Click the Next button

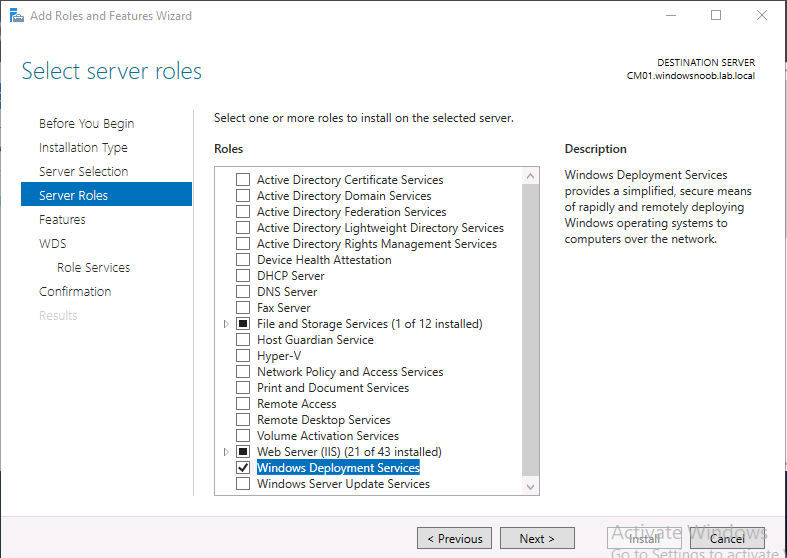tap(537, 538)
